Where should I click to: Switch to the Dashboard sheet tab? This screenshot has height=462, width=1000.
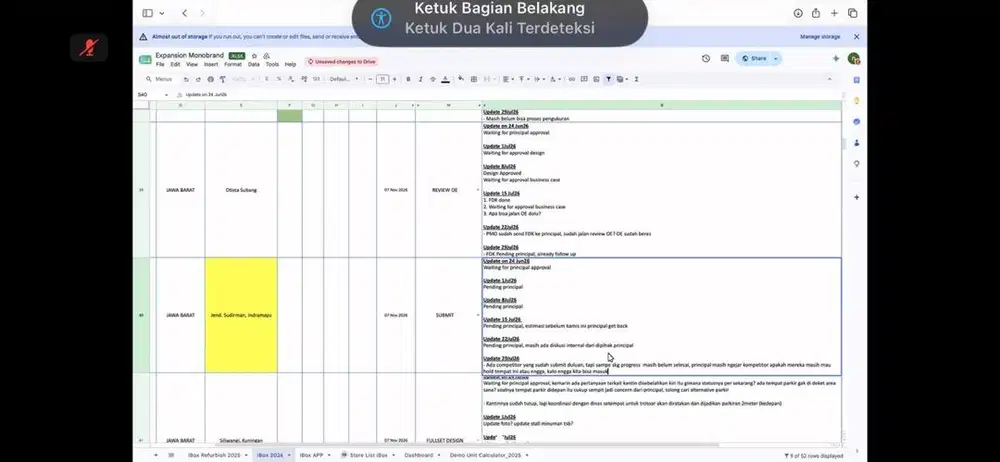(418, 455)
